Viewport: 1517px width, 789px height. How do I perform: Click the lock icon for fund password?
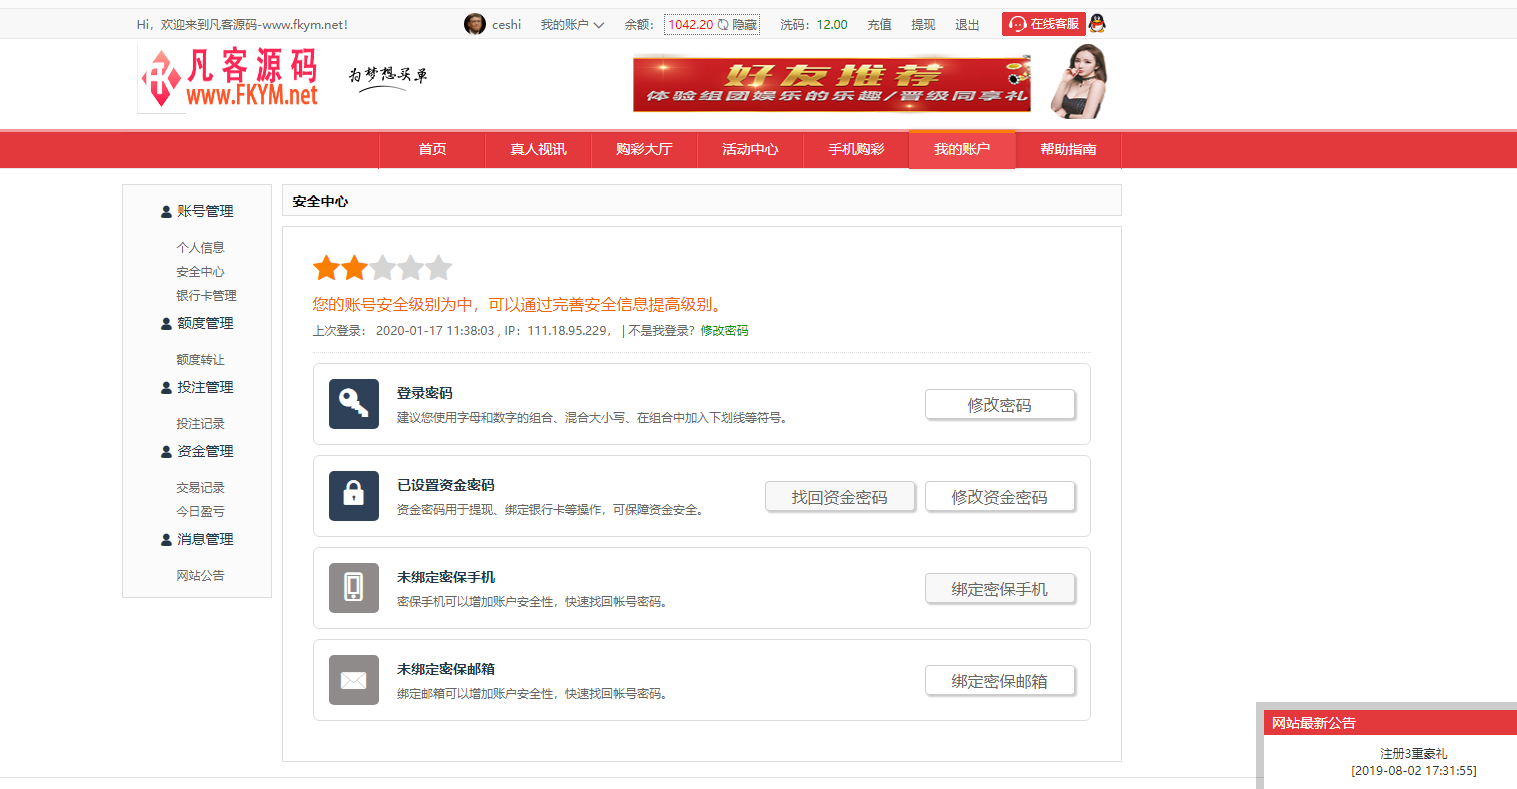[x=353, y=496]
